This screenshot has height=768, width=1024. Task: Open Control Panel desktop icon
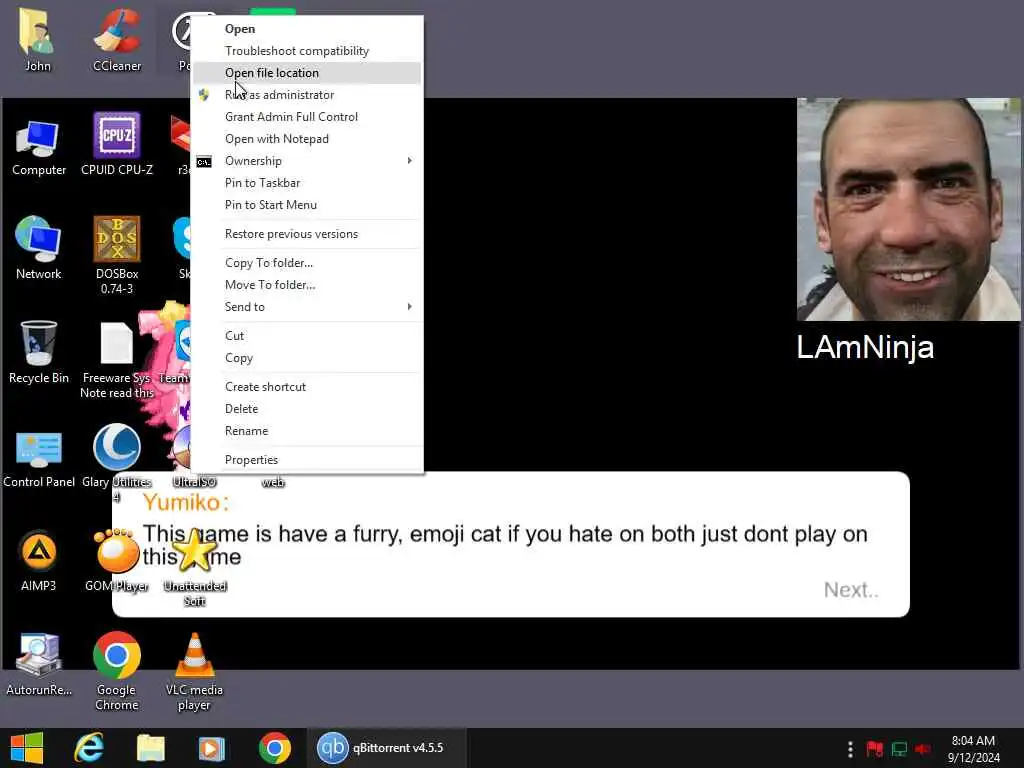[39, 457]
